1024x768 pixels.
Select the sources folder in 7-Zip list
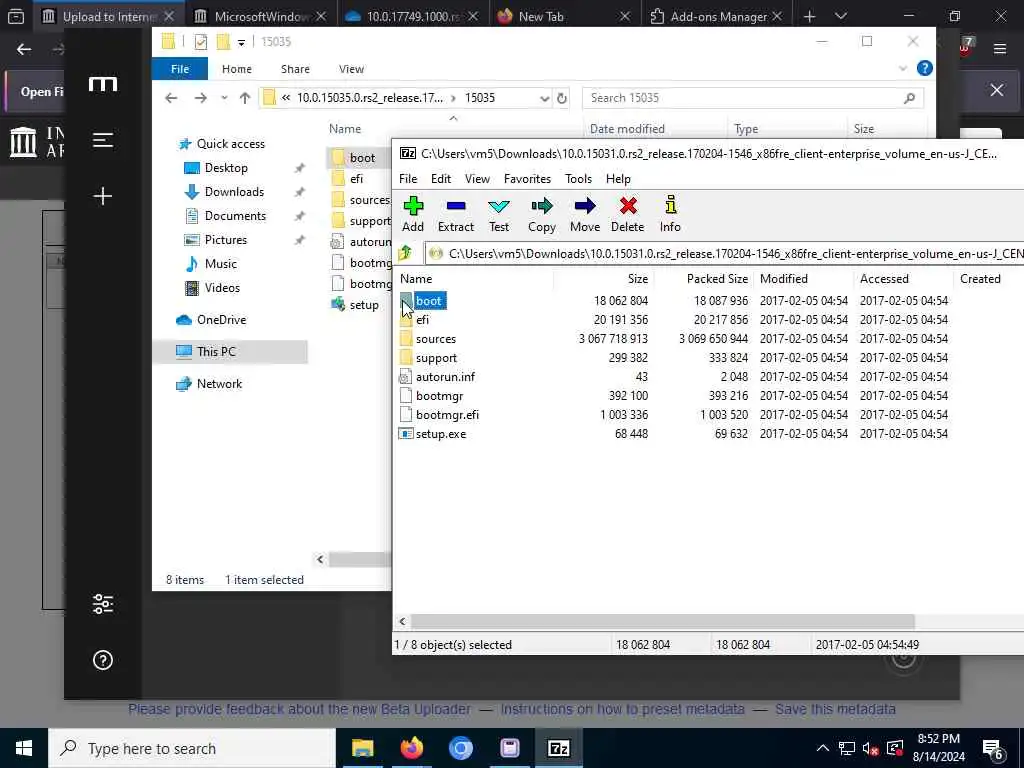[x=436, y=339]
